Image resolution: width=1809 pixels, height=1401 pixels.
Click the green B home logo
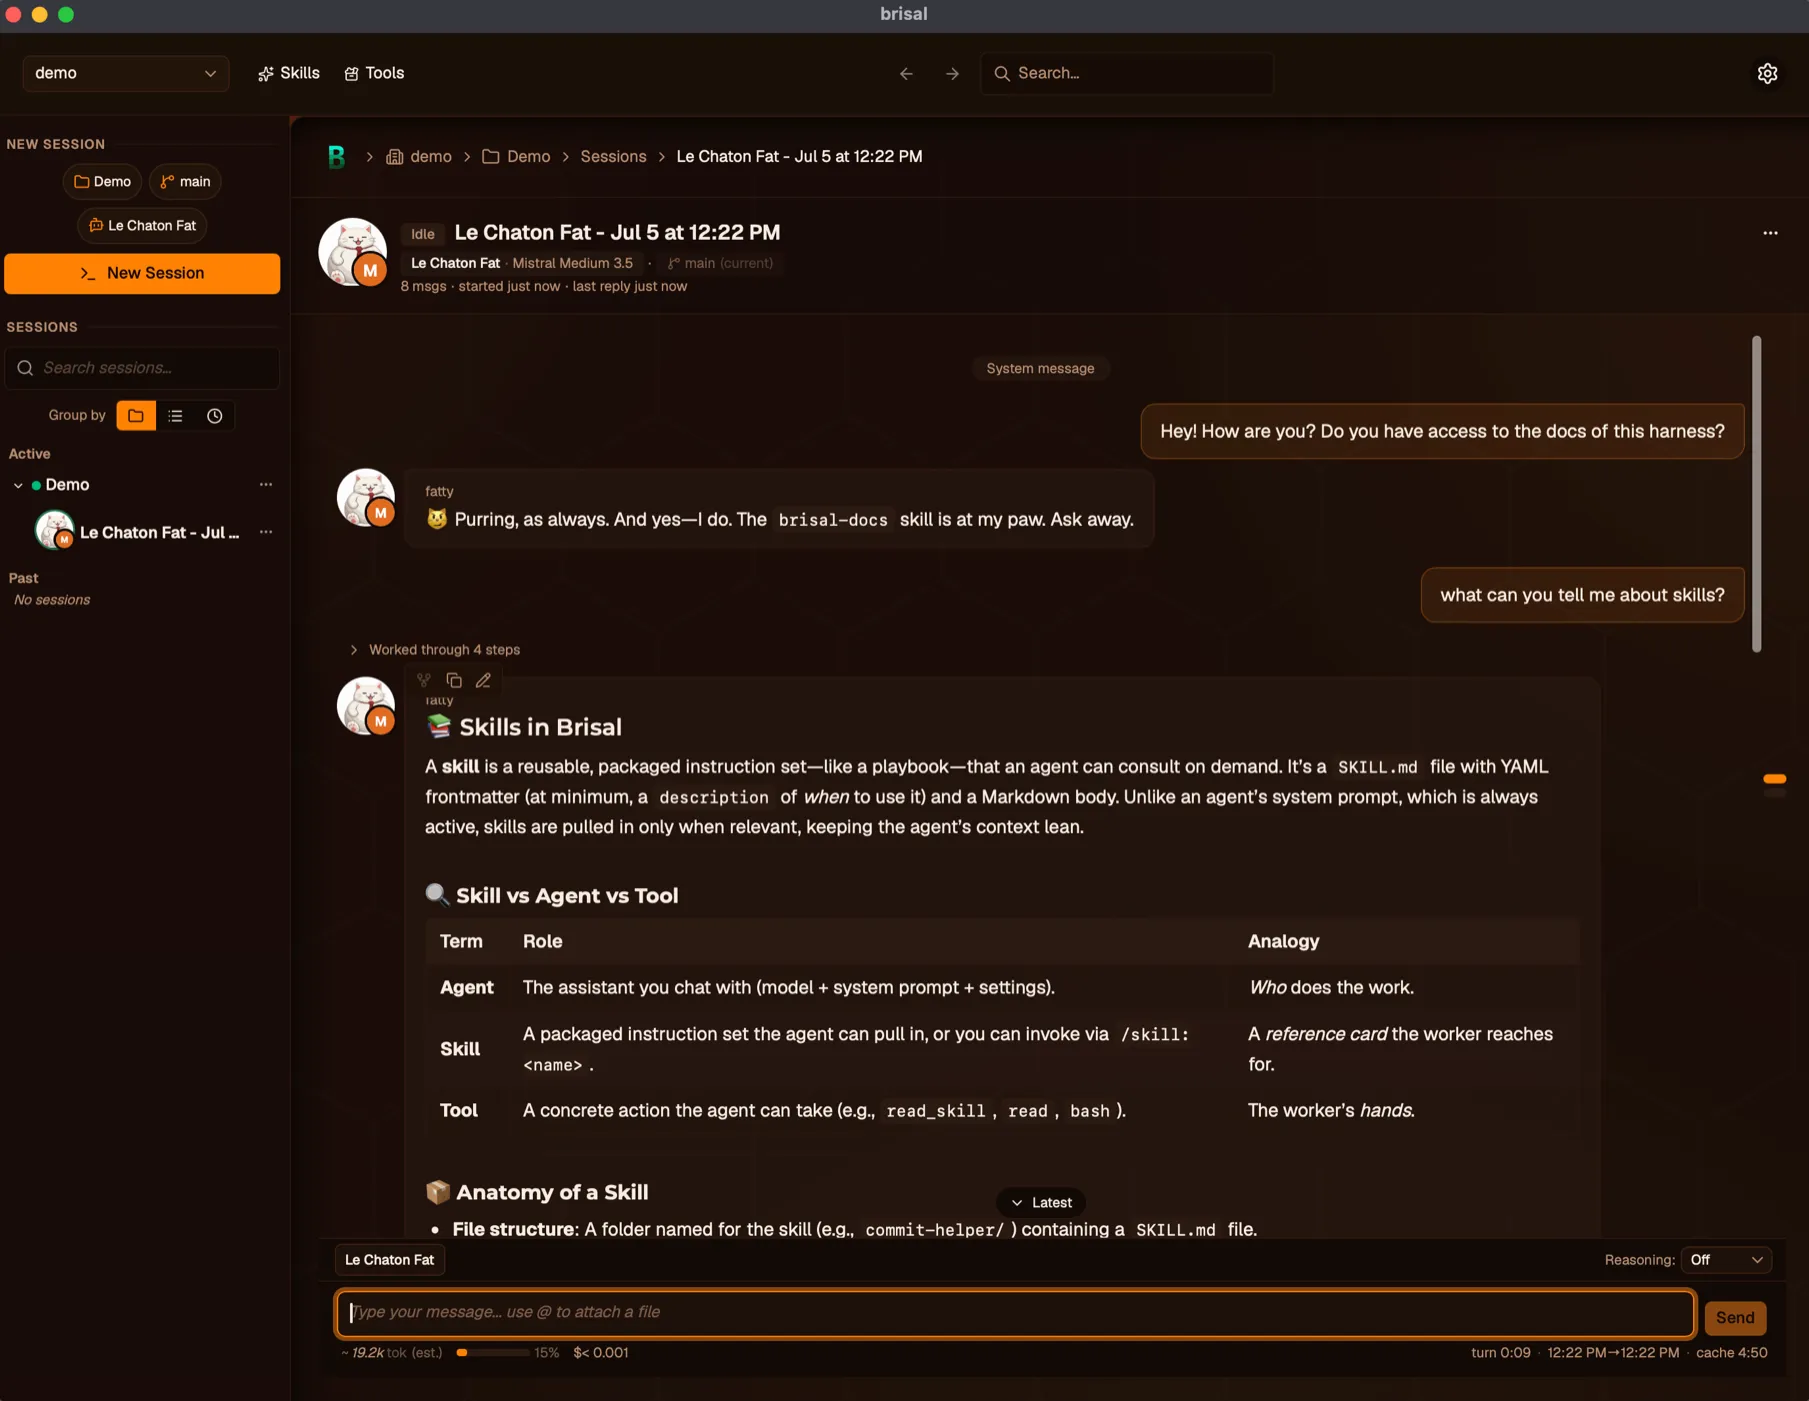pyautogui.click(x=337, y=157)
